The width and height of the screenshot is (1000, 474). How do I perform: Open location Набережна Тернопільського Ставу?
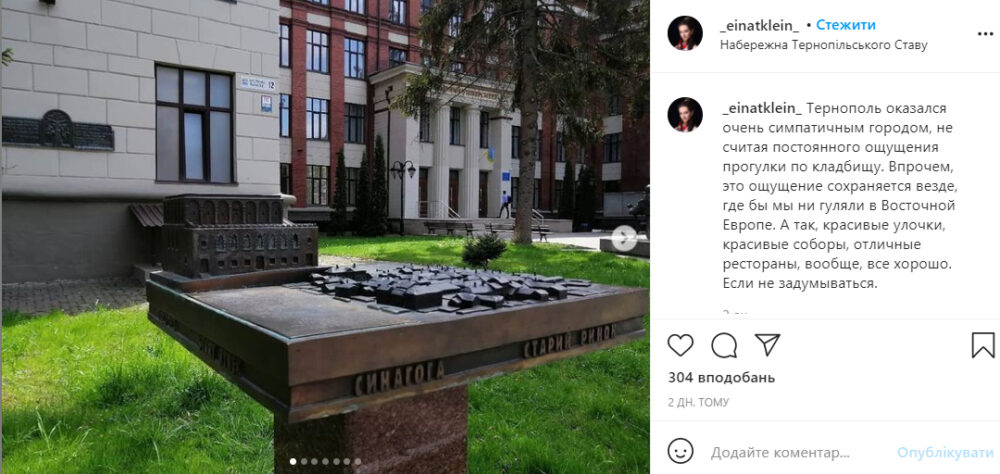pos(823,45)
